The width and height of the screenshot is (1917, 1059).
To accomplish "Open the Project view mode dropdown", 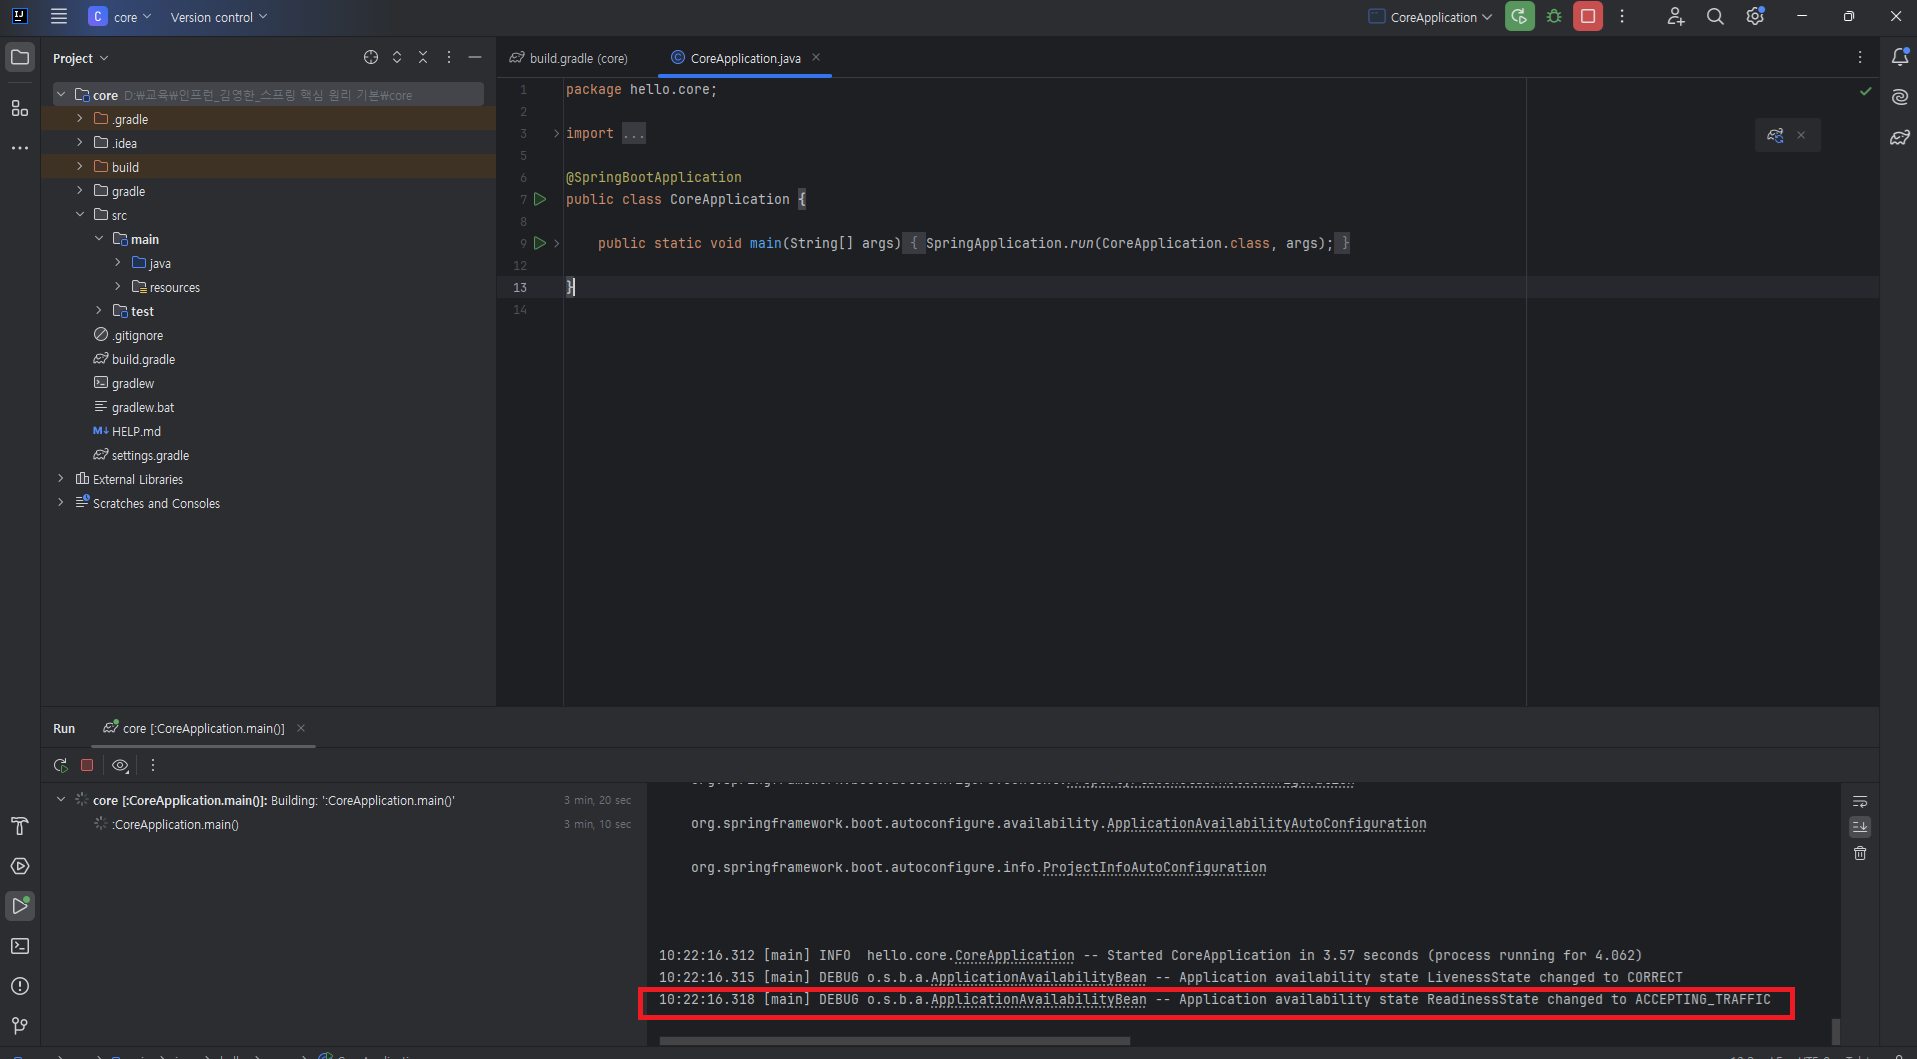I will coord(80,58).
